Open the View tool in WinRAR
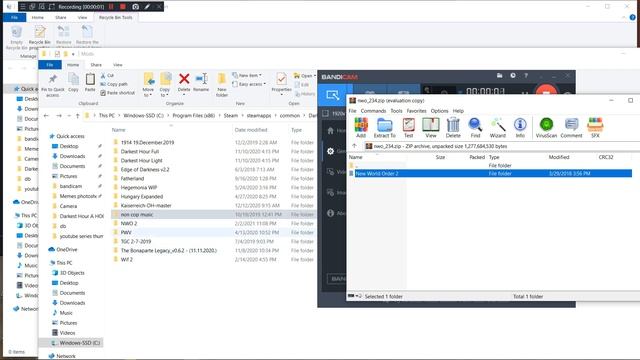Image resolution: width=640 pixels, height=360 pixels. [431, 127]
